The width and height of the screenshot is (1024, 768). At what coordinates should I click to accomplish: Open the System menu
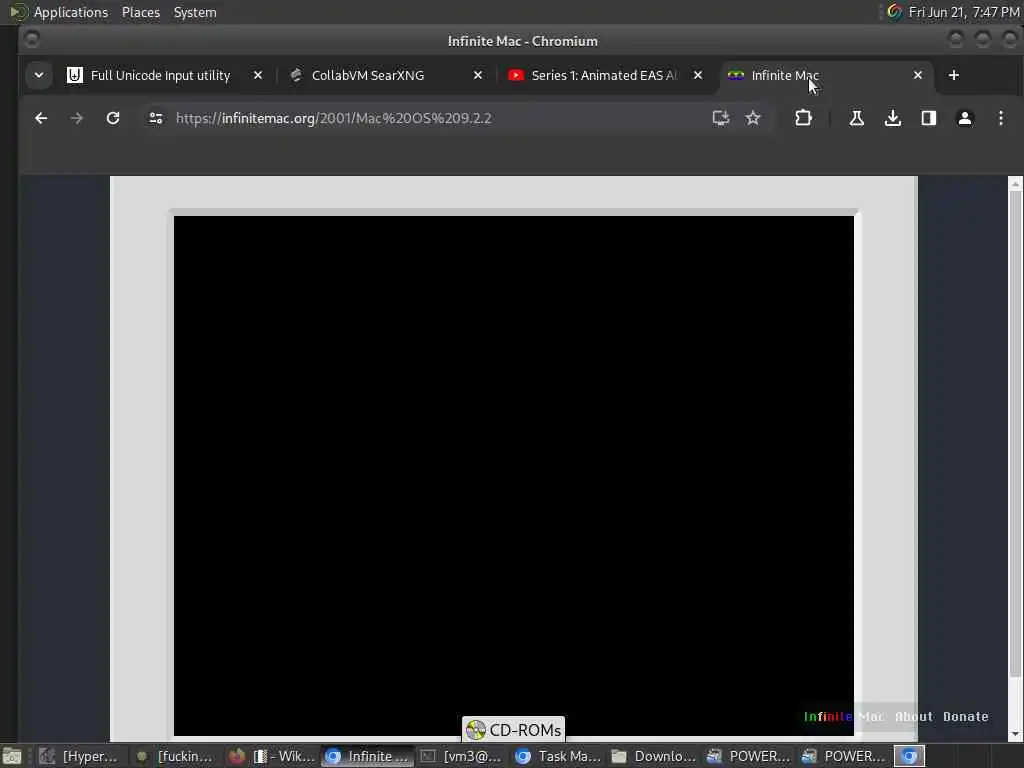click(195, 12)
